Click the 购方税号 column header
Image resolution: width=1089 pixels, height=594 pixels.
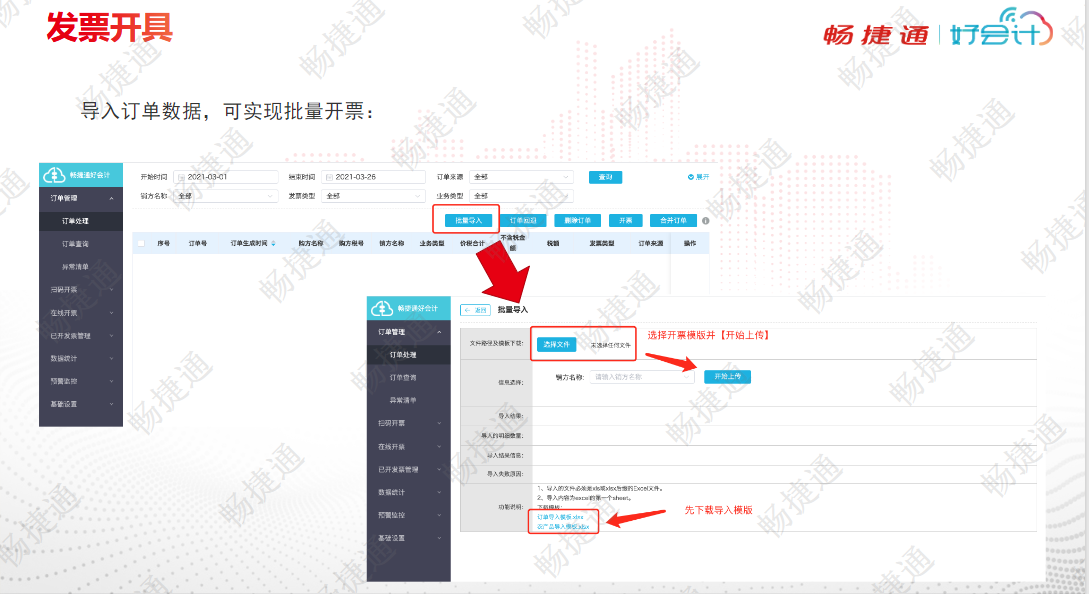click(x=351, y=243)
